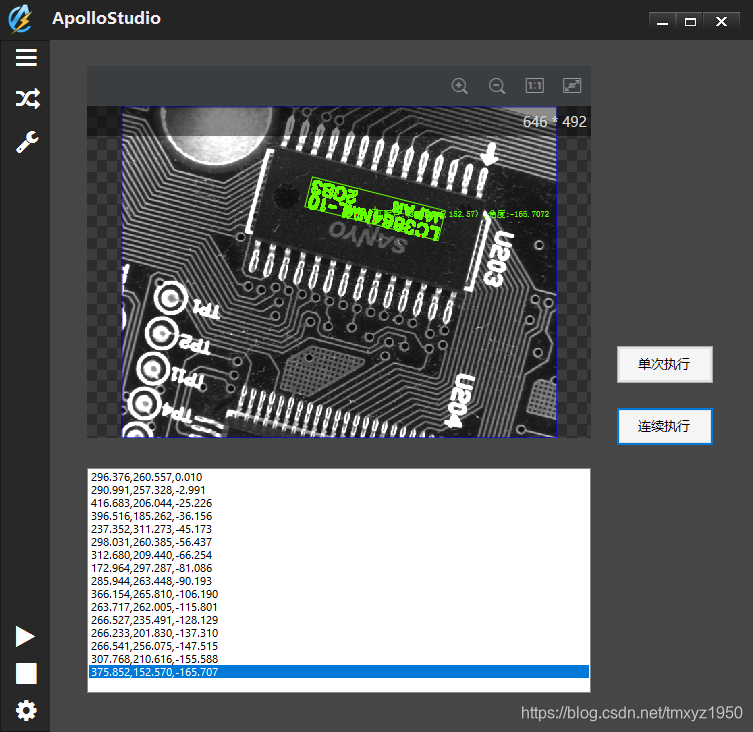Stop execution with the square stop icon
This screenshot has height=732, width=753.
(26, 673)
